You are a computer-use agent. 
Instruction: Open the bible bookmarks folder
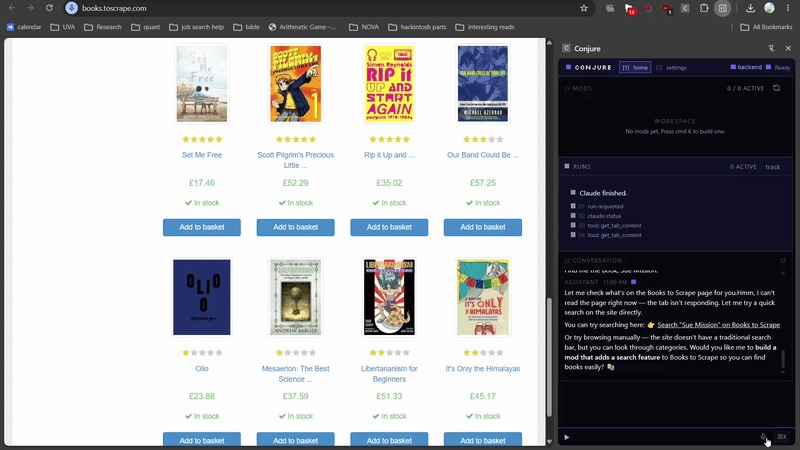246,27
